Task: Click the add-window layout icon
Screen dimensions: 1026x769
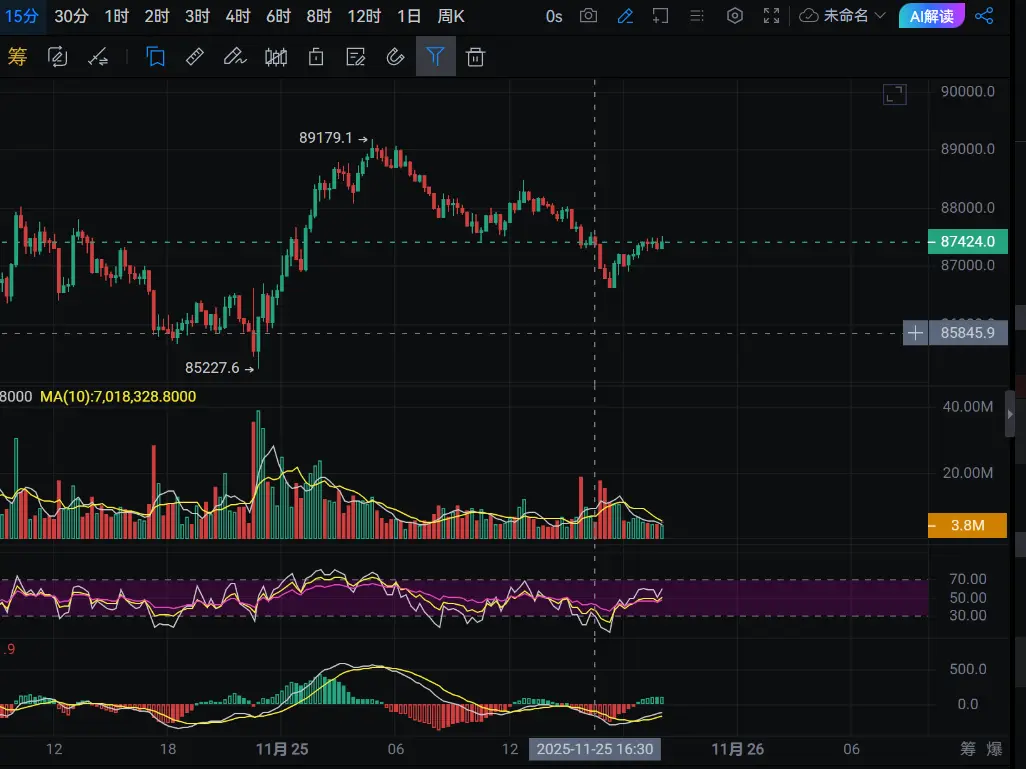Action: coord(661,16)
